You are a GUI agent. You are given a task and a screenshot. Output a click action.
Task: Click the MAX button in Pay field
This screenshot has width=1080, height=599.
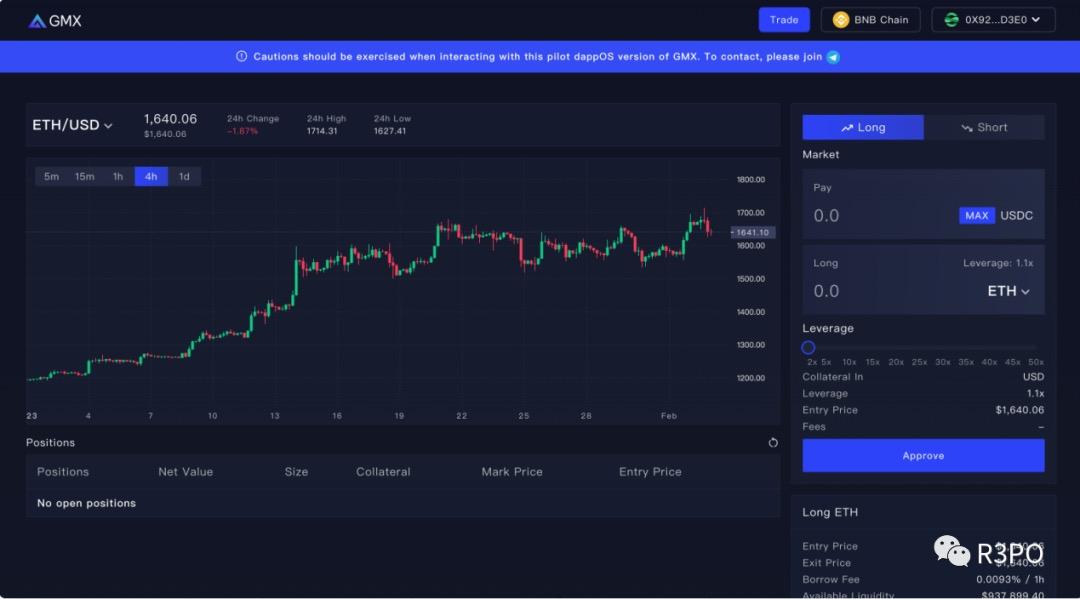[976, 215]
